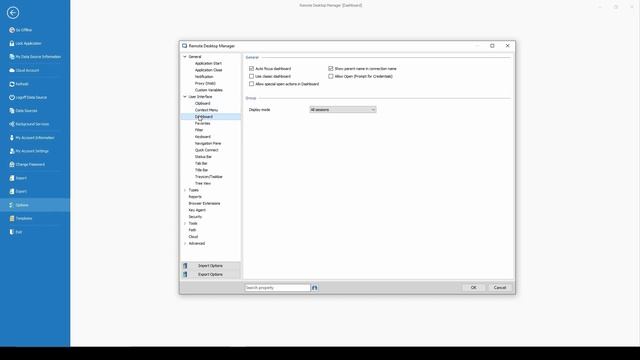
Task: Open My Account Settings
Action: click(29, 151)
